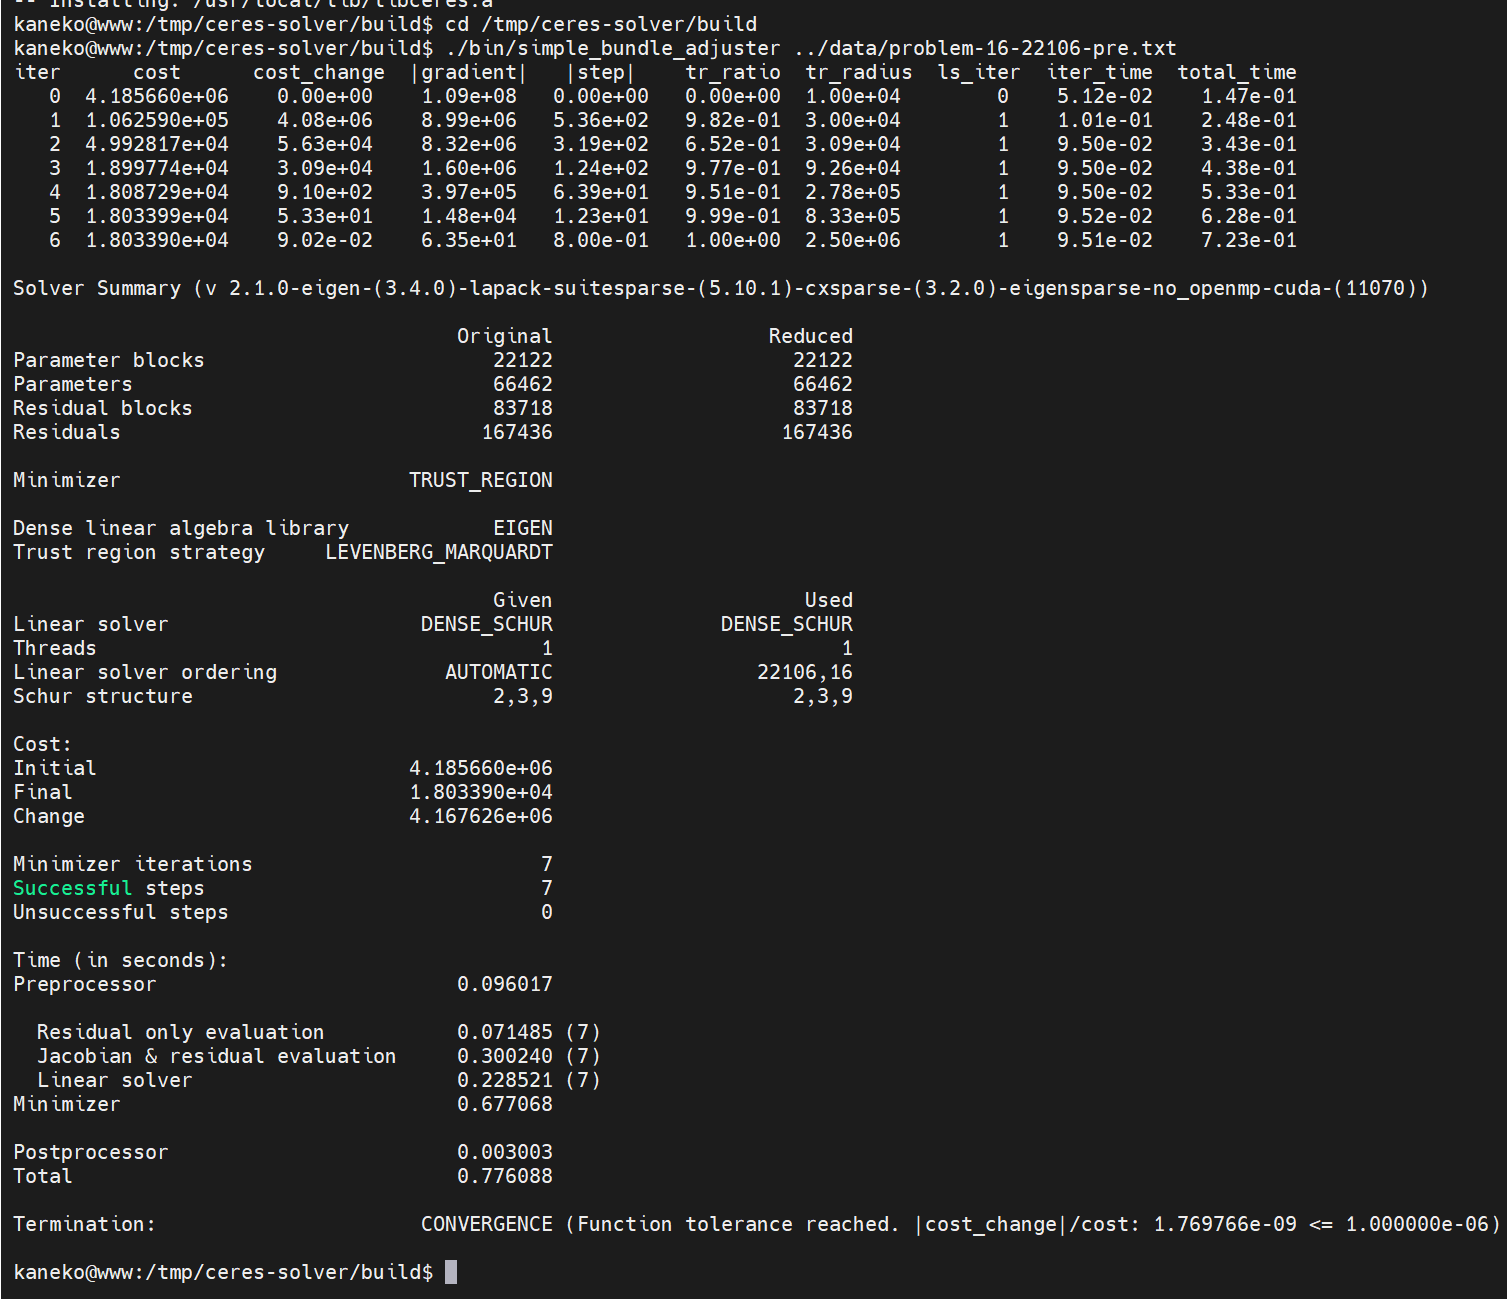Viewport: 1507px width, 1299px height.
Task: Click the Residuals count 167436 under Original
Action: tap(517, 432)
